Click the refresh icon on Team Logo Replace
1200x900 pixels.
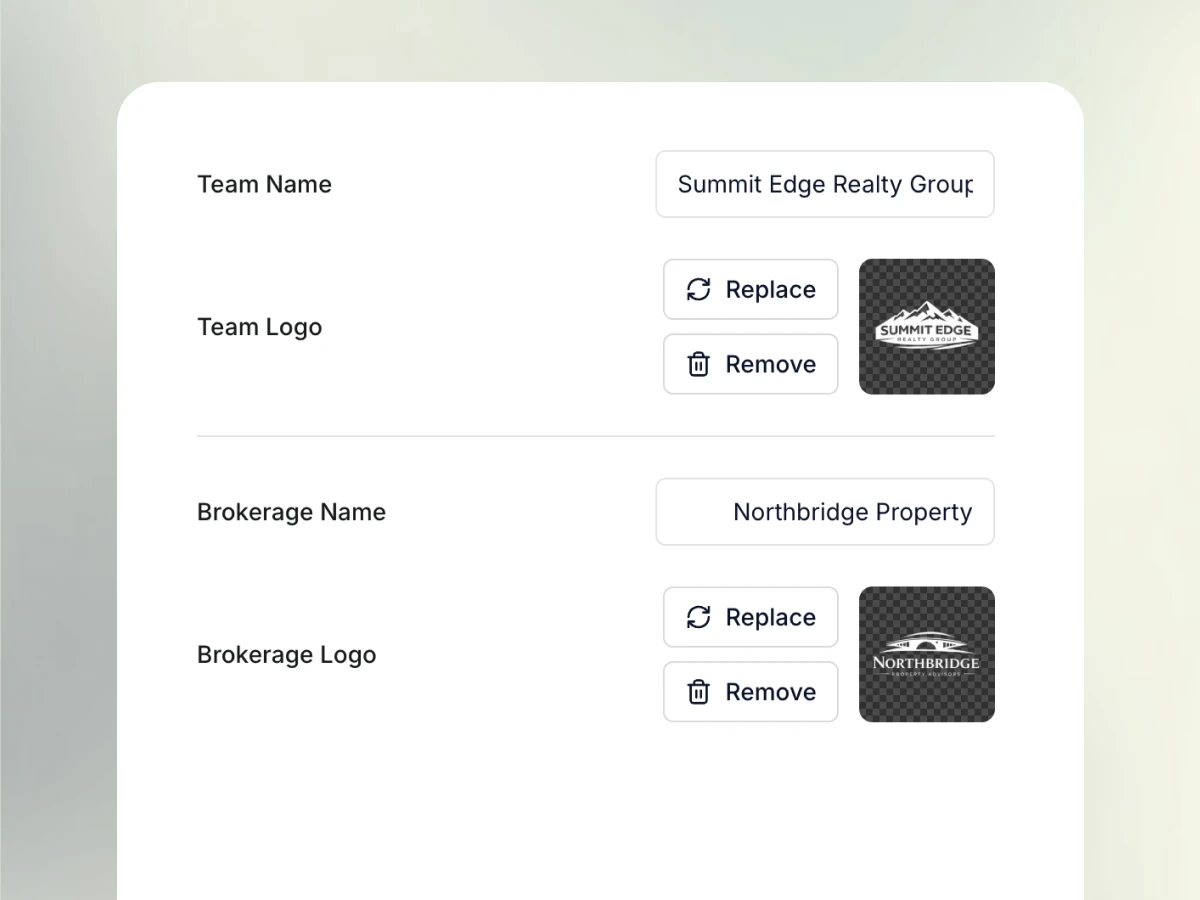(x=698, y=290)
